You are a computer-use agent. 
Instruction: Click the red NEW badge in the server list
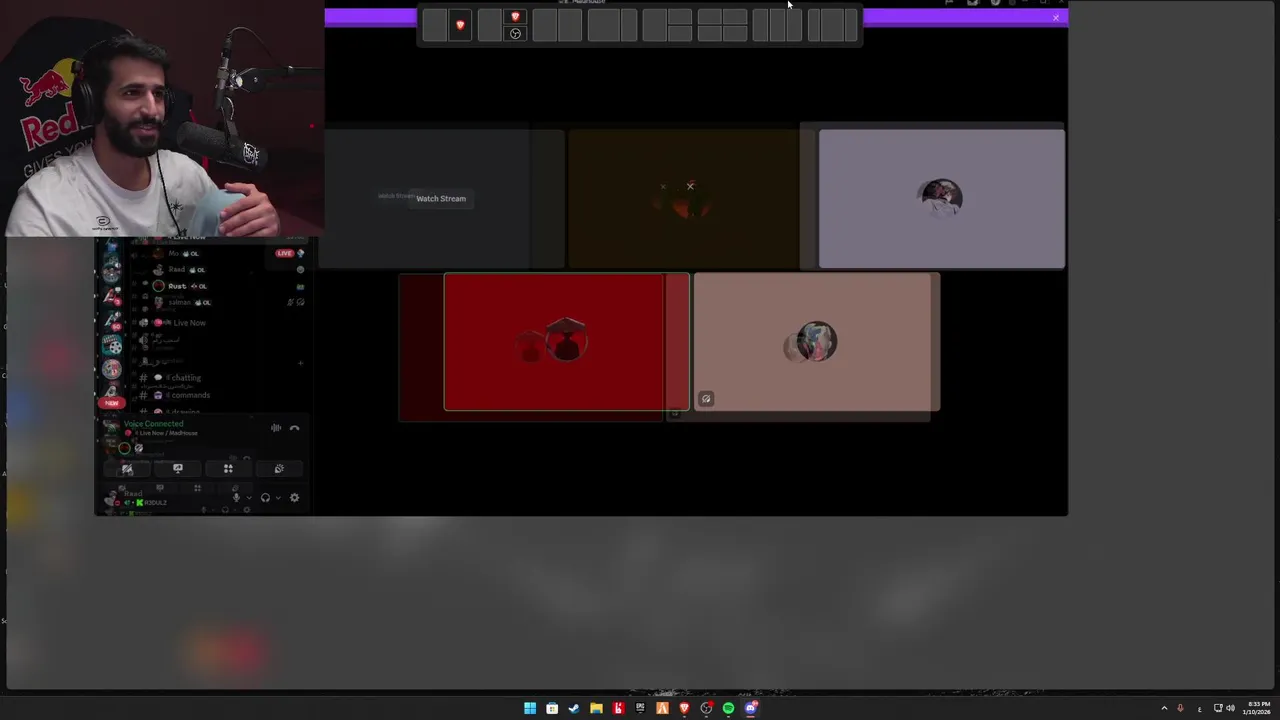click(111, 403)
